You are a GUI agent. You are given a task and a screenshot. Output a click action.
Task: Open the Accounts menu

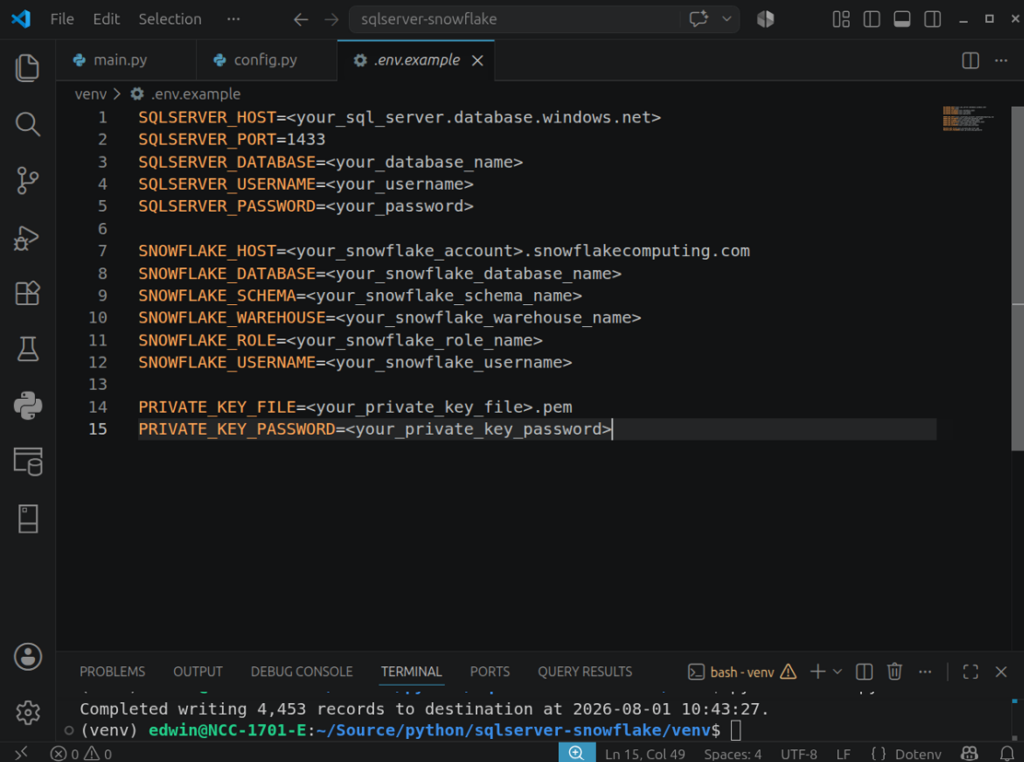[x=27, y=657]
